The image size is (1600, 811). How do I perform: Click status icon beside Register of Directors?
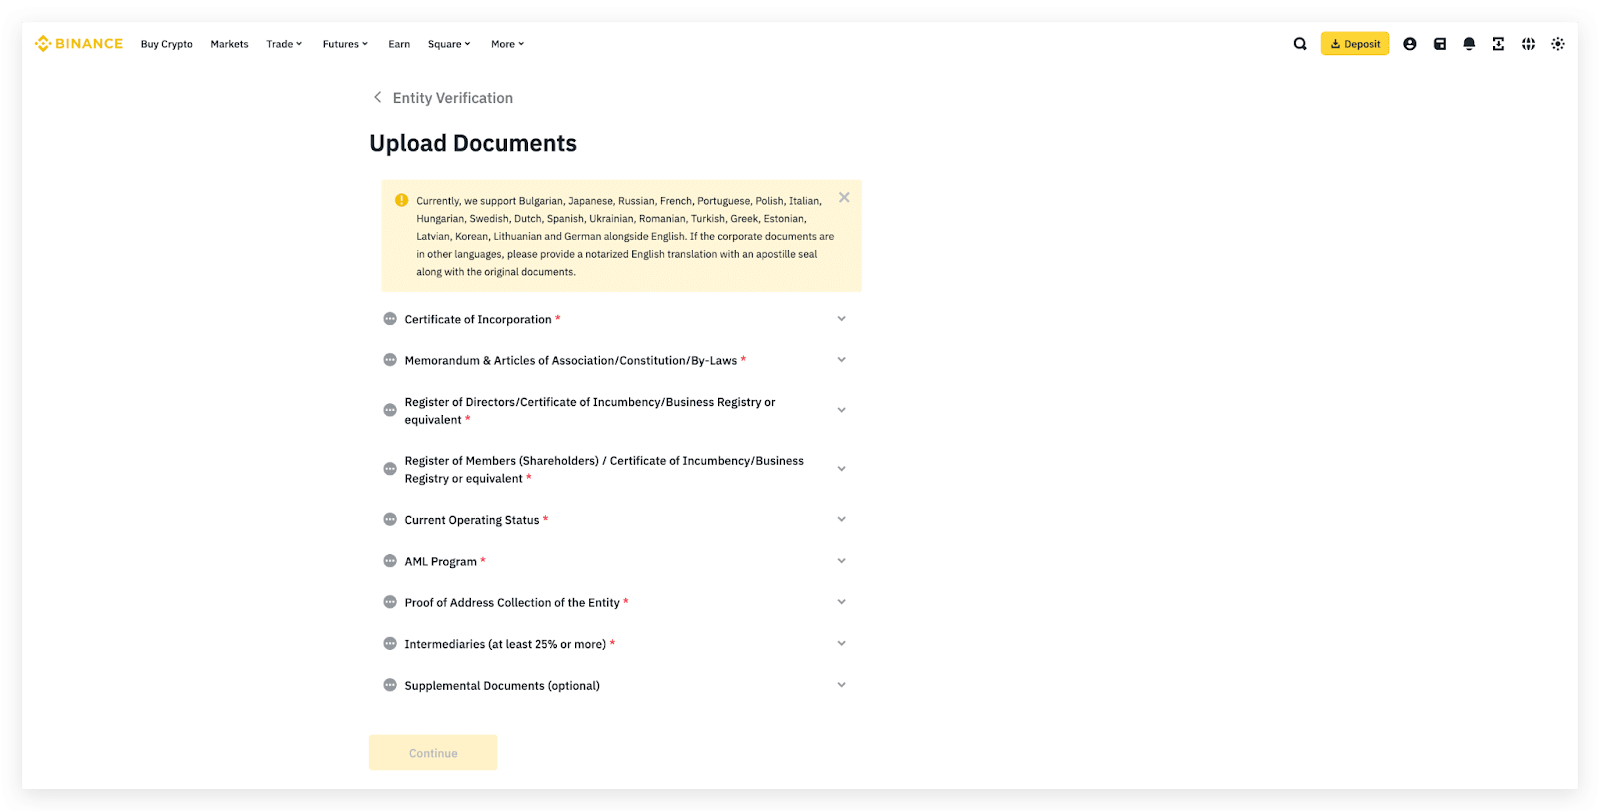tap(390, 410)
